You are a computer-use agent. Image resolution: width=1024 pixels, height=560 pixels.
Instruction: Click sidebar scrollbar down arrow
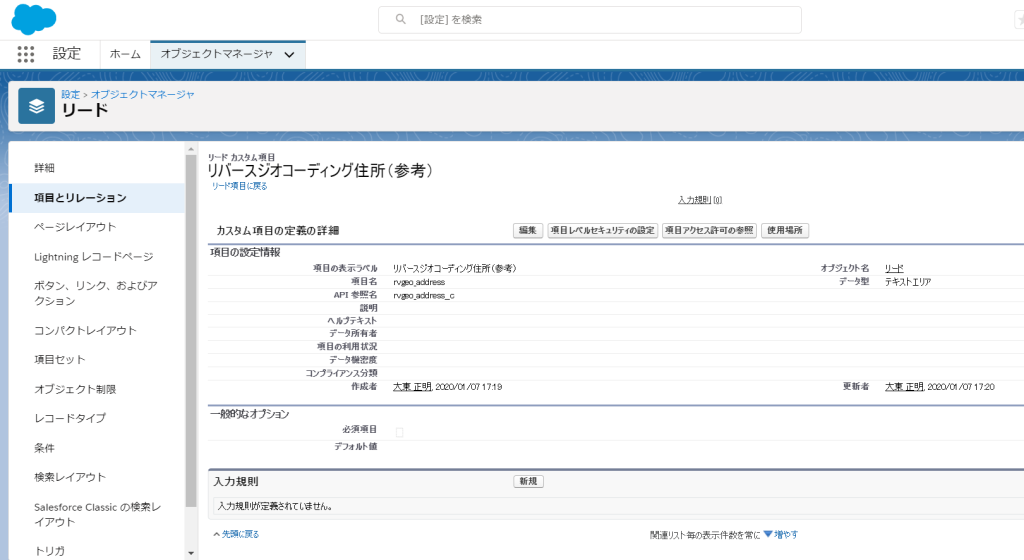pos(191,553)
